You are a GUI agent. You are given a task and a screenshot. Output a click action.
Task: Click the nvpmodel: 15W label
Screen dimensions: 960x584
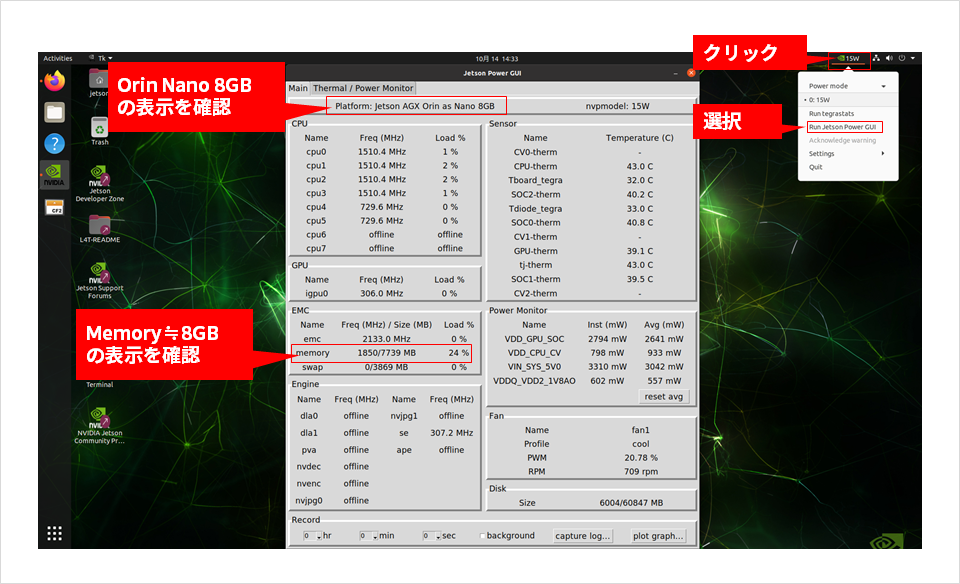tap(617, 106)
